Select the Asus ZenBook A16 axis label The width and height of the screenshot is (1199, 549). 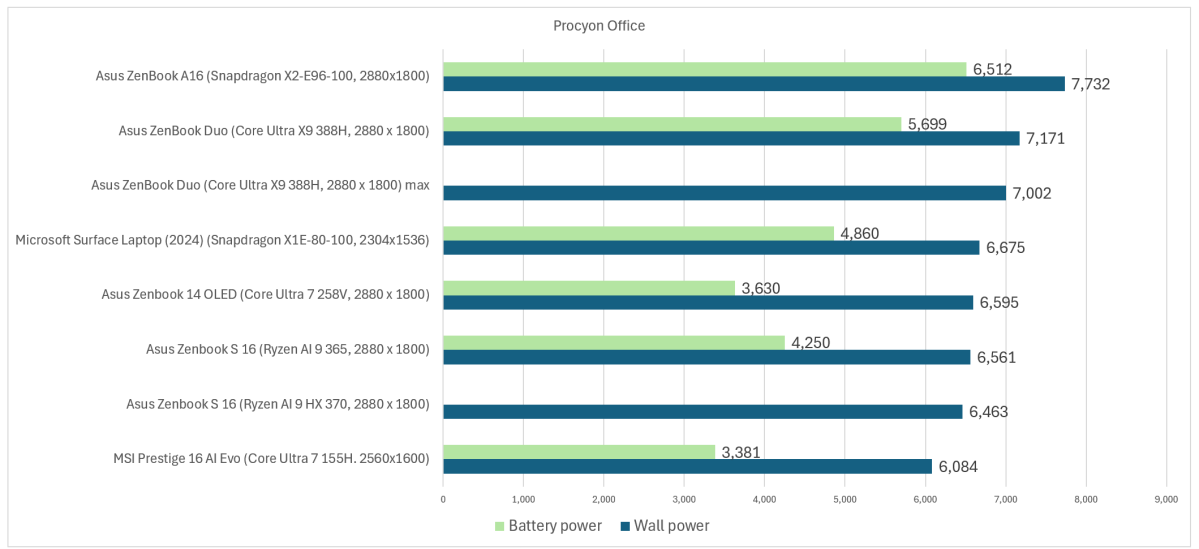[262, 76]
